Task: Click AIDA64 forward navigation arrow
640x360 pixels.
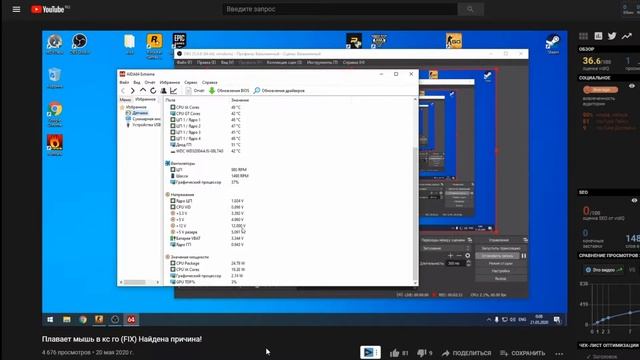Action: click(133, 91)
